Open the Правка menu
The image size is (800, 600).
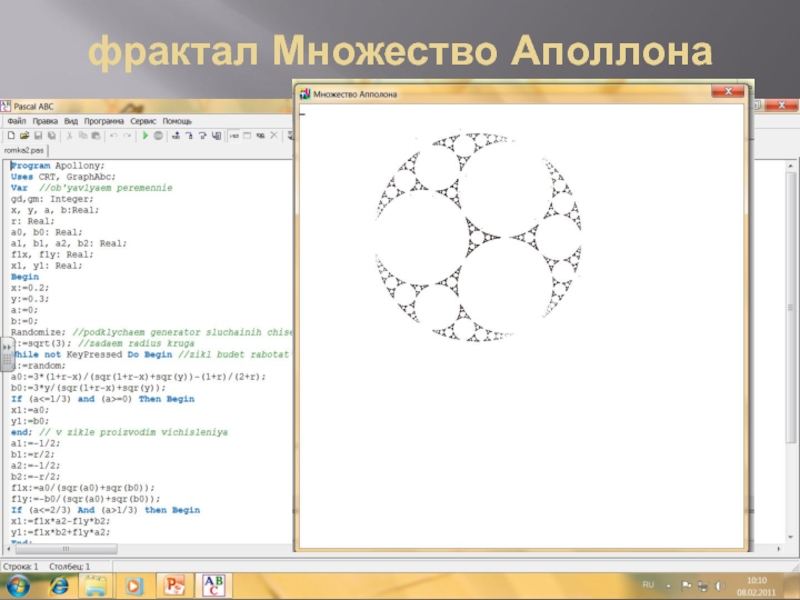(x=45, y=120)
